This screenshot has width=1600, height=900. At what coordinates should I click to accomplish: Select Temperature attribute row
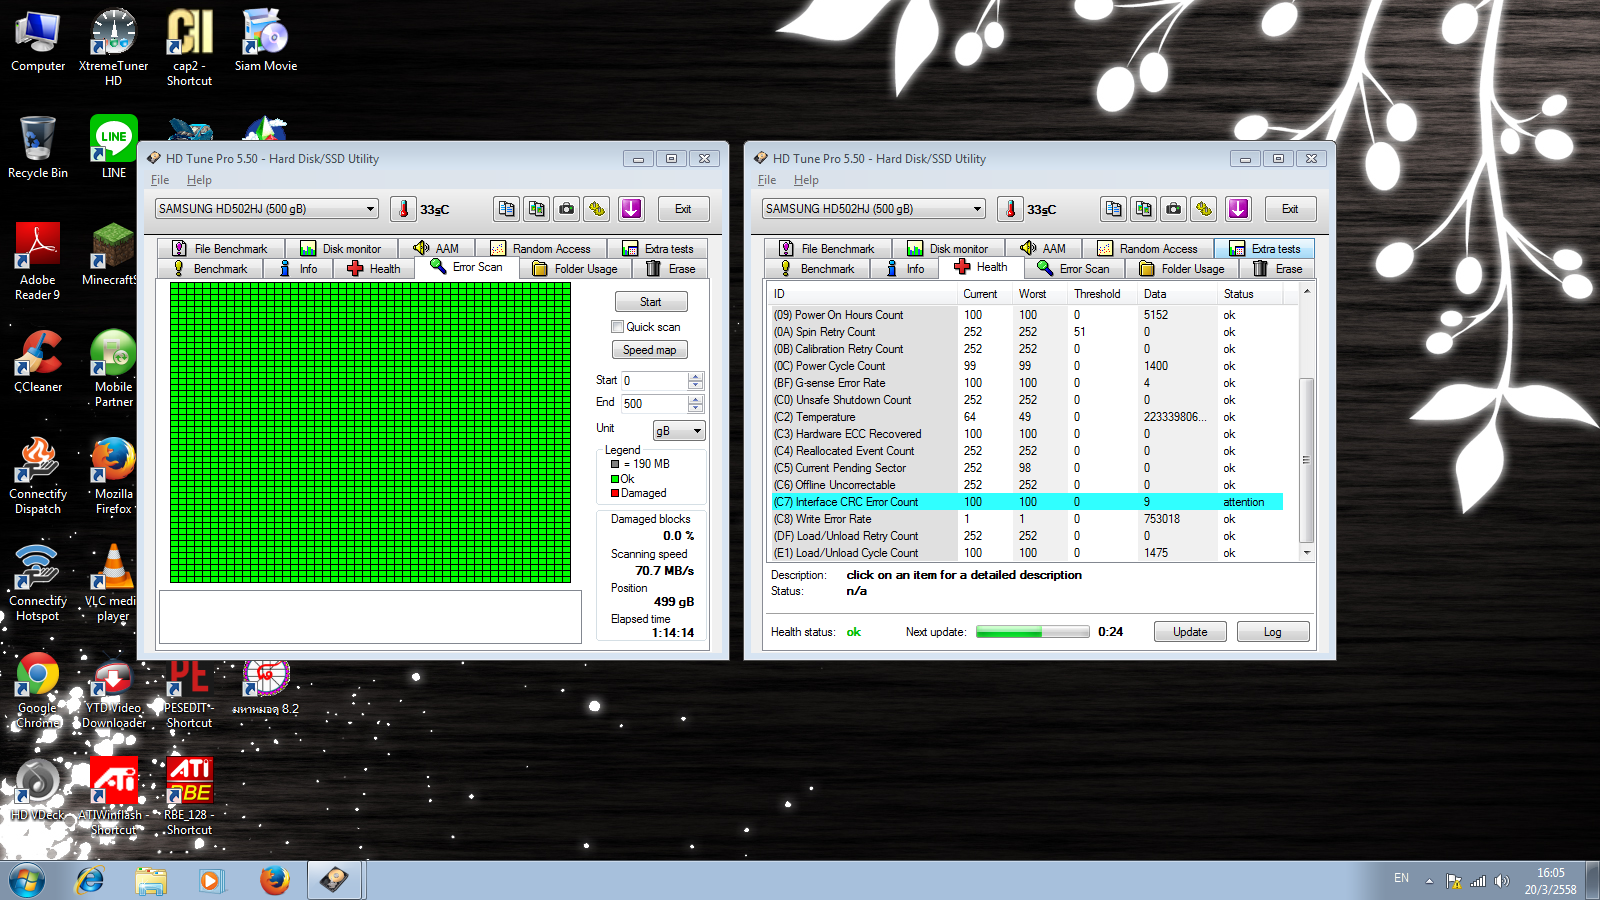click(1027, 417)
